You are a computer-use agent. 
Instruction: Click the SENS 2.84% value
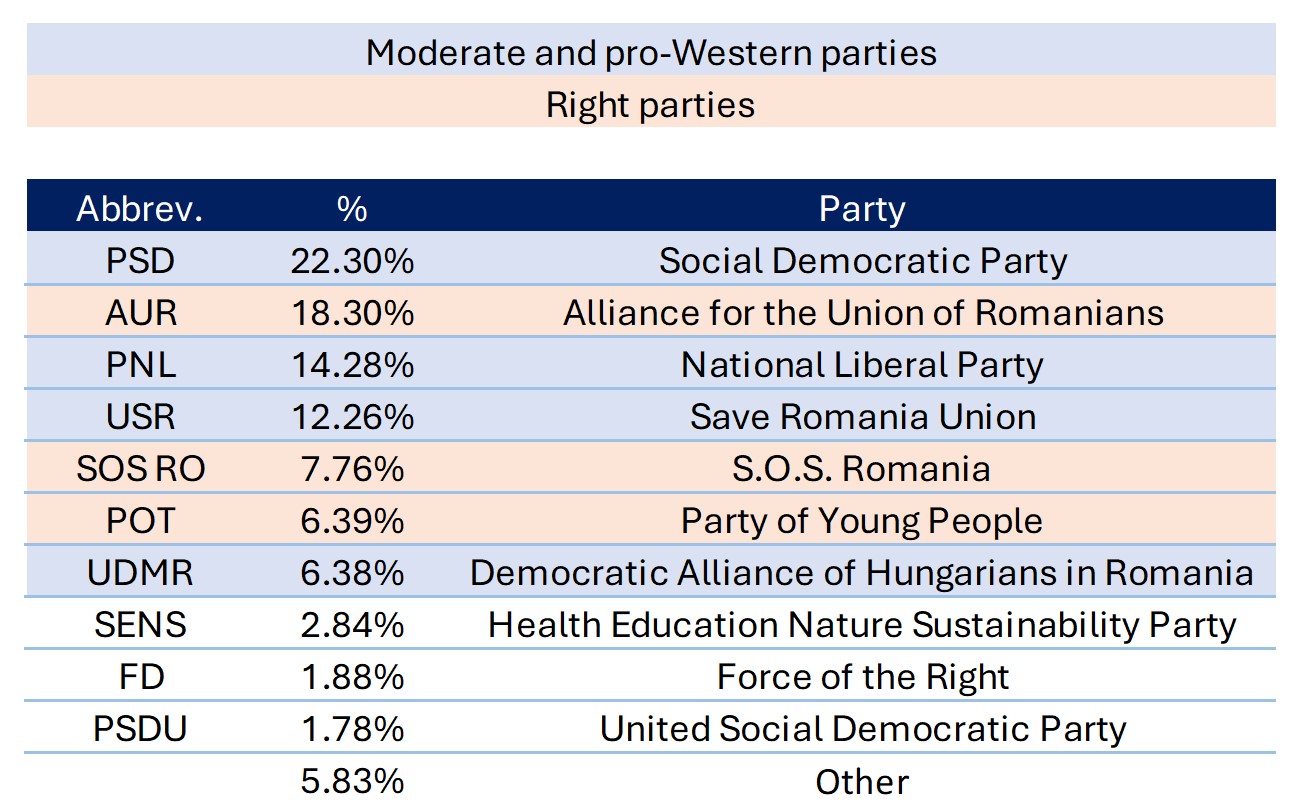click(x=352, y=625)
